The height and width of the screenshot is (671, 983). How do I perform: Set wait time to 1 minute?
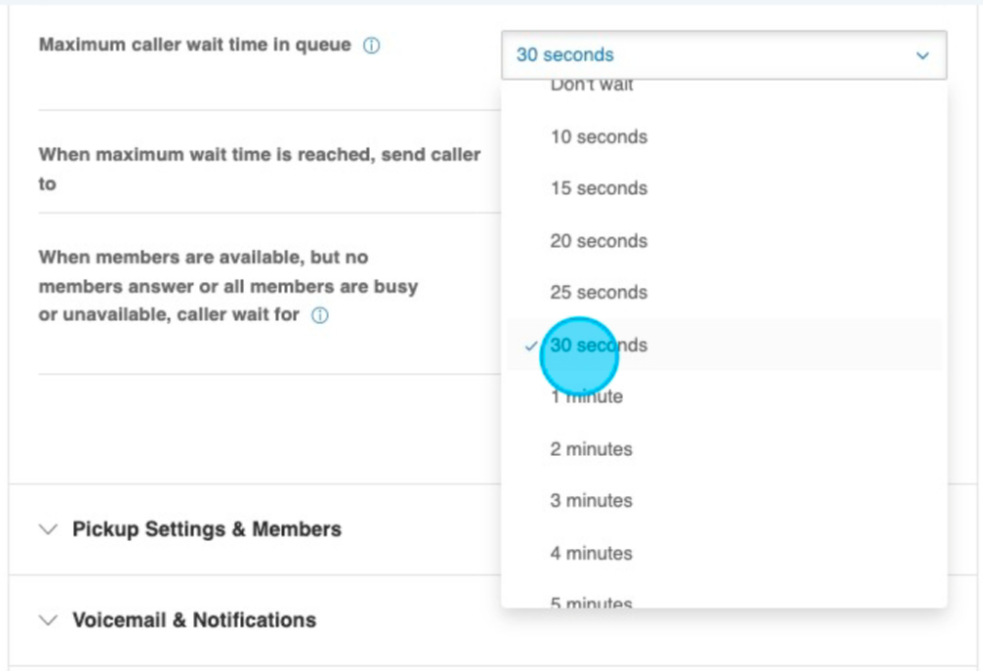pyautogui.click(x=586, y=397)
